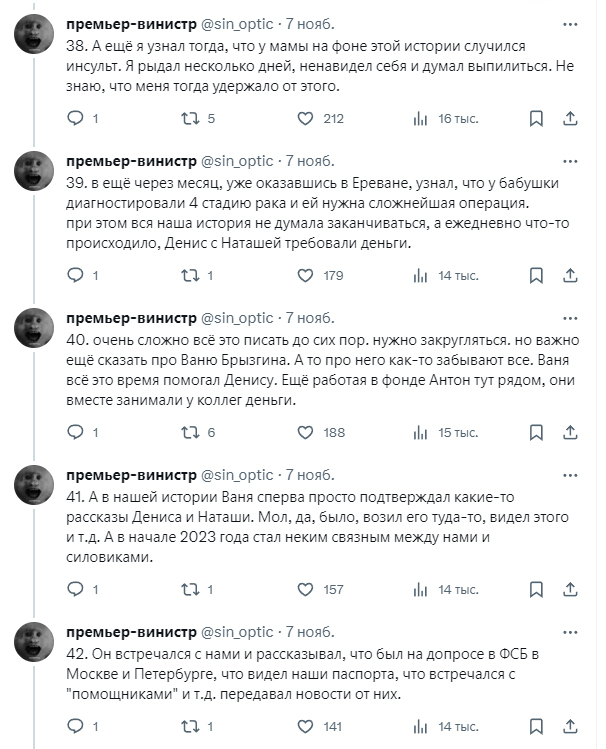Open the 7 нояб. timestamp of tweet 42

click(310, 631)
